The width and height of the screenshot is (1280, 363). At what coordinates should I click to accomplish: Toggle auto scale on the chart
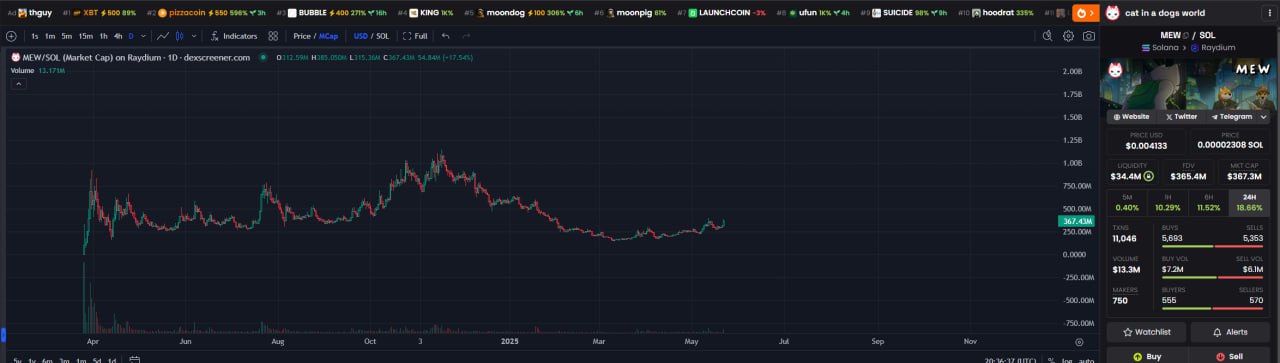click(x=1085, y=360)
